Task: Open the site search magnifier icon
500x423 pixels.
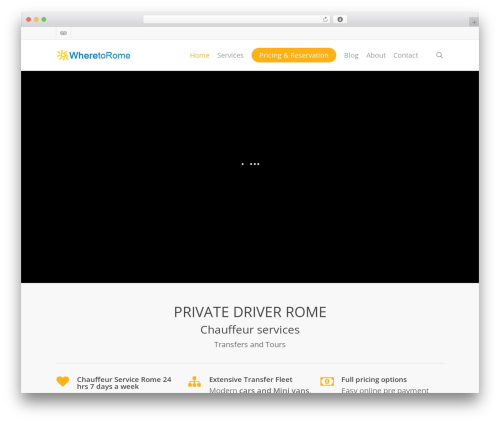Action: tap(439, 55)
